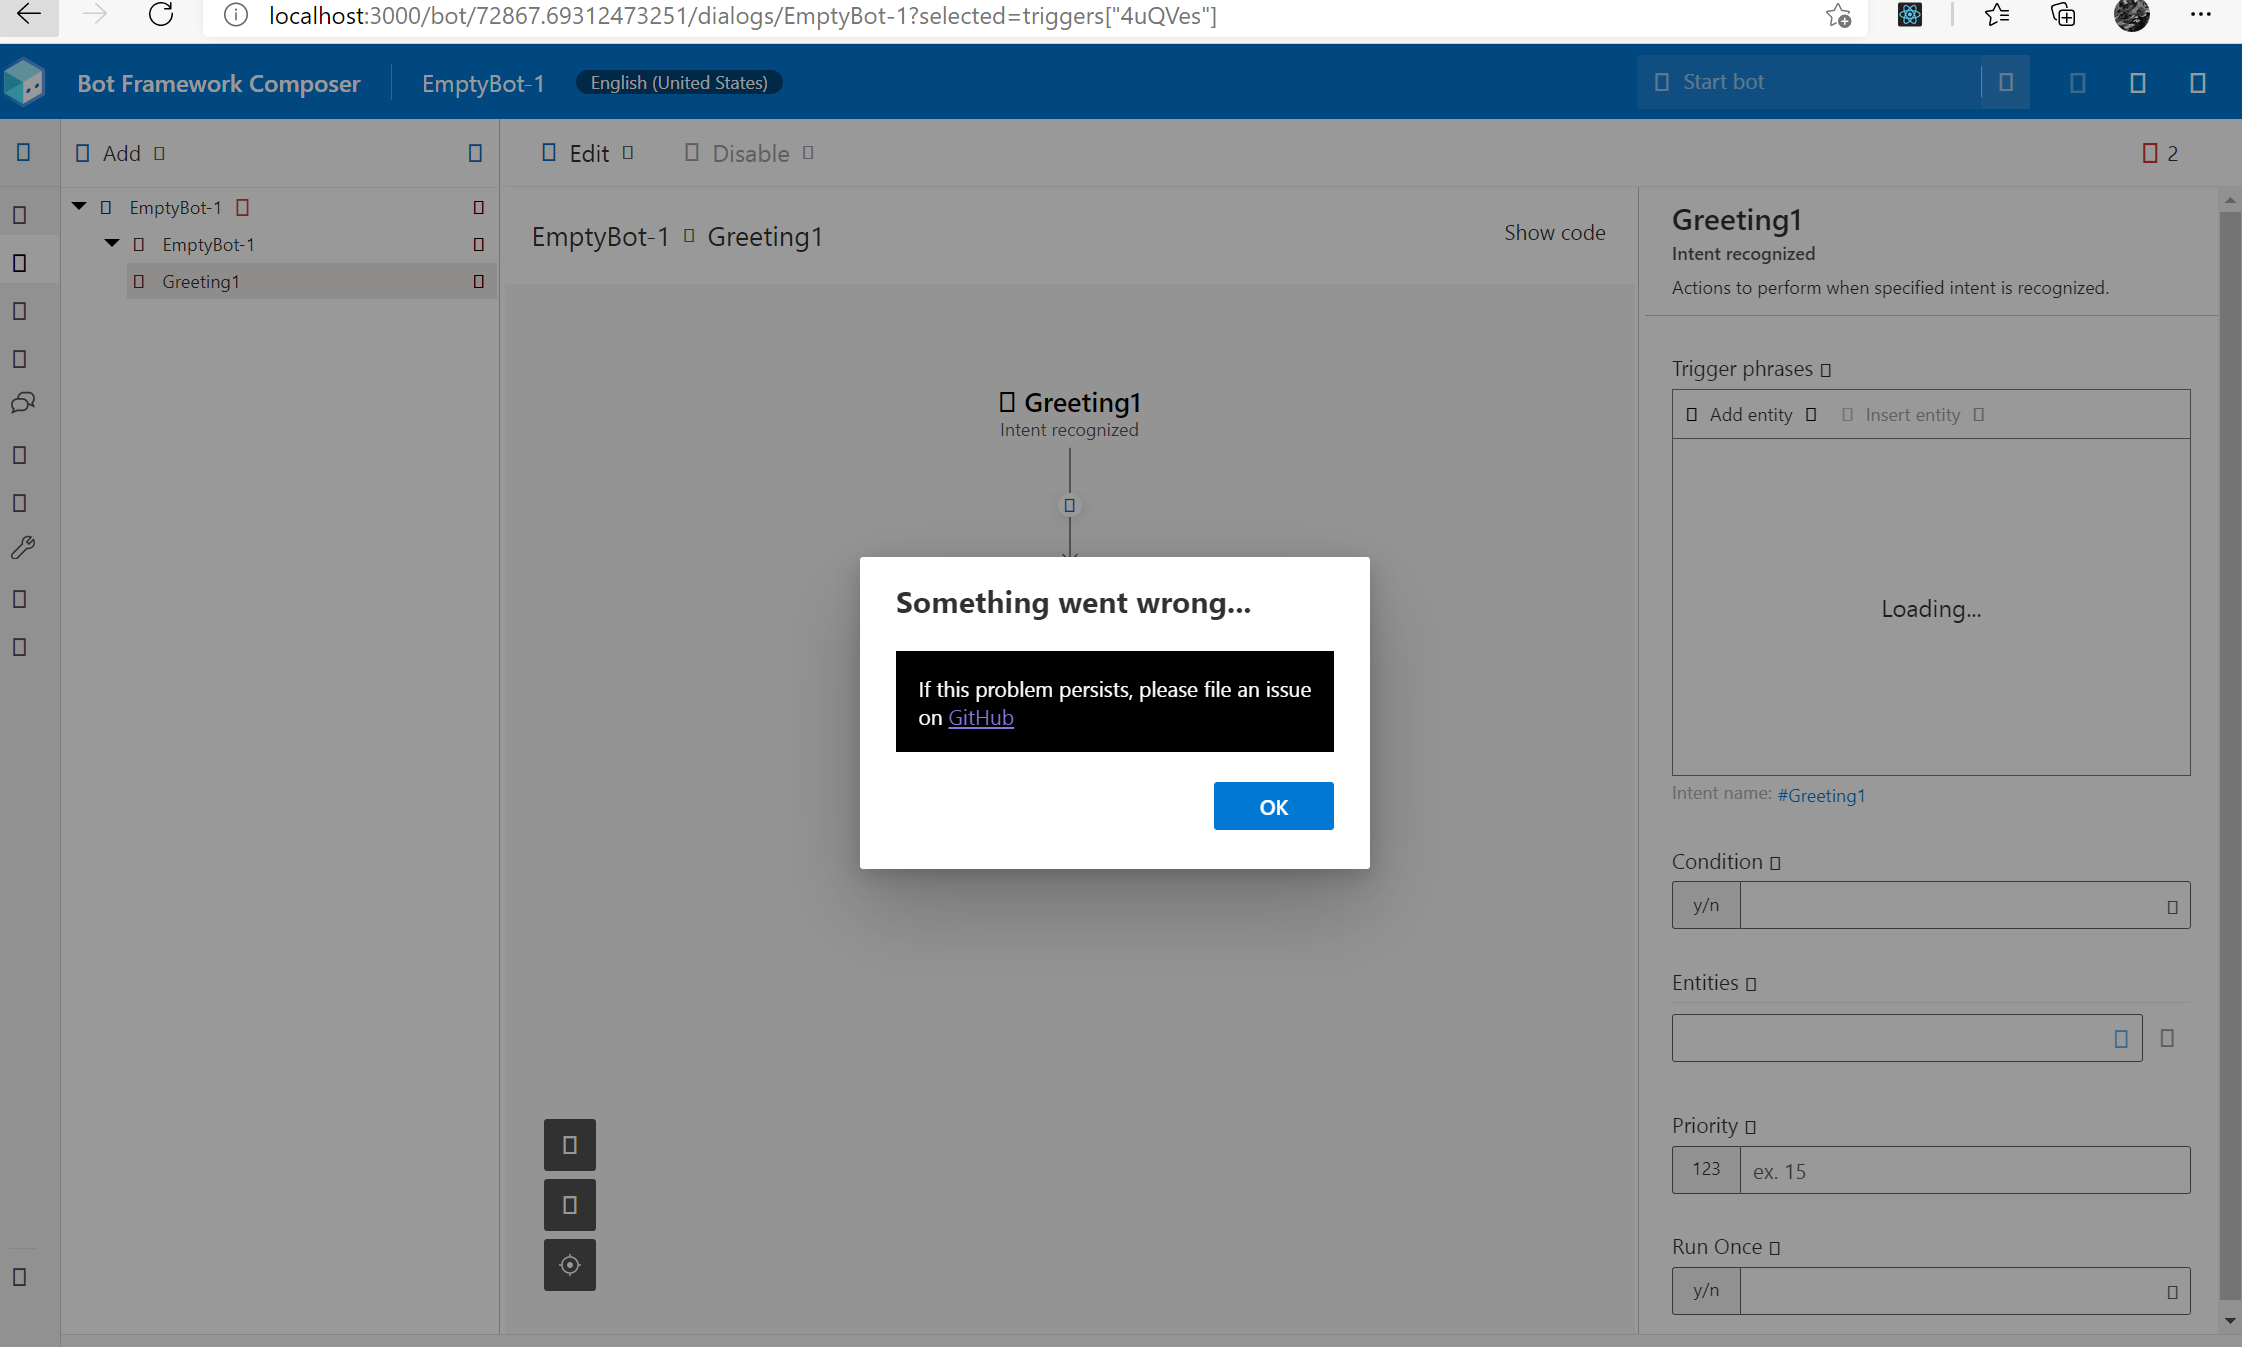Click the fit-to-view target icon on canvas
The height and width of the screenshot is (1347, 2242).
click(569, 1264)
